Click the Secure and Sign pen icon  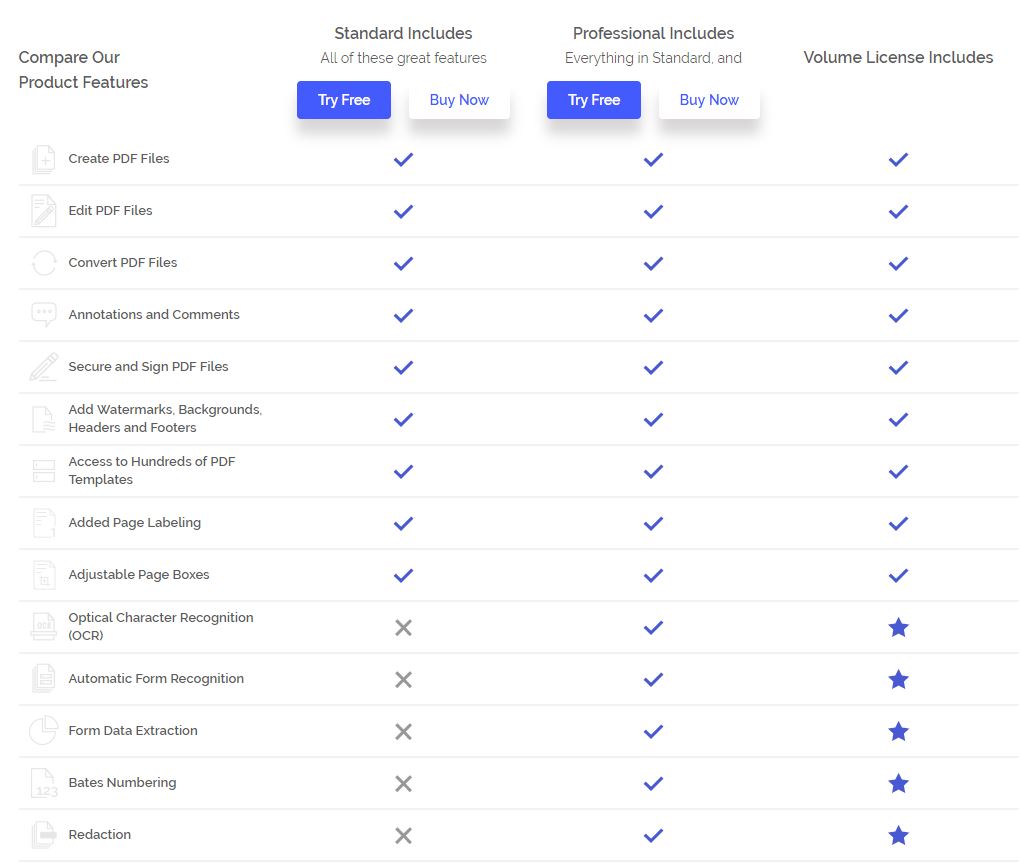click(x=43, y=367)
